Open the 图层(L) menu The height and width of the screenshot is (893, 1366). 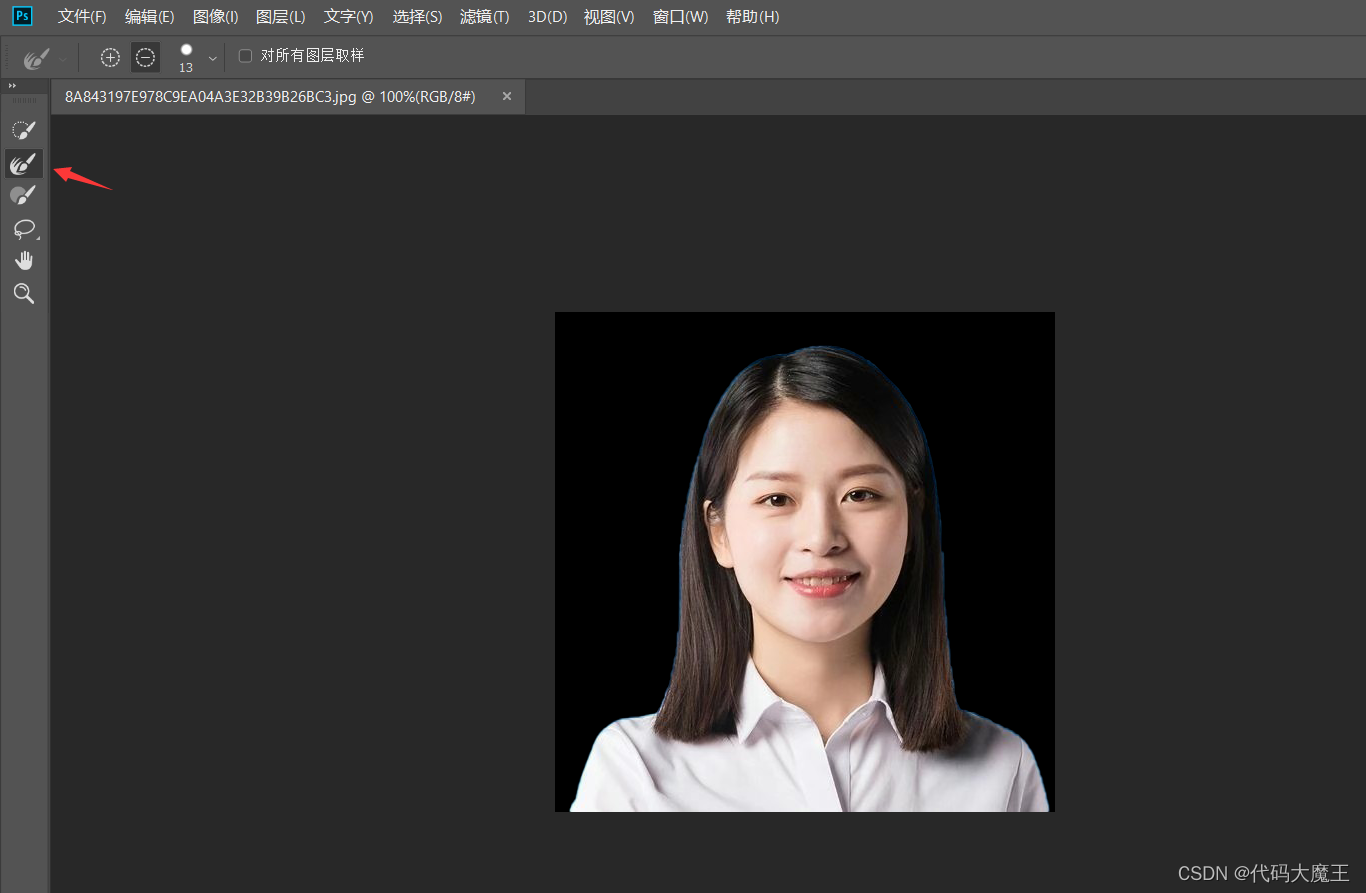[280, 17]
